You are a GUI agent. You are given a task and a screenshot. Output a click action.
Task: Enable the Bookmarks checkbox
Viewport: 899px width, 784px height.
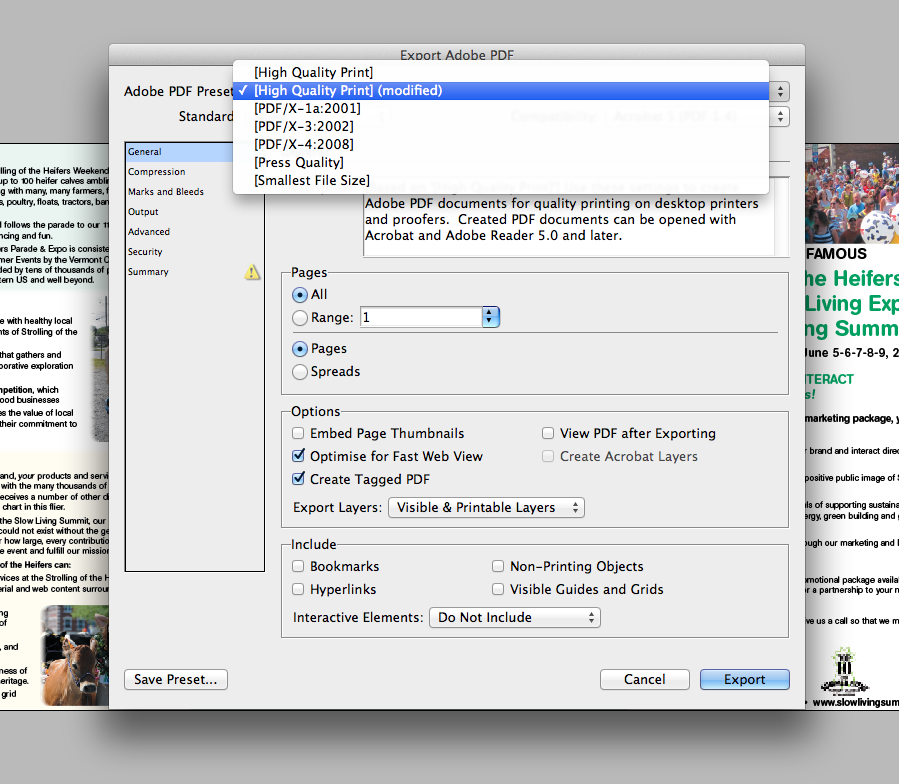[x=298, y=566]
